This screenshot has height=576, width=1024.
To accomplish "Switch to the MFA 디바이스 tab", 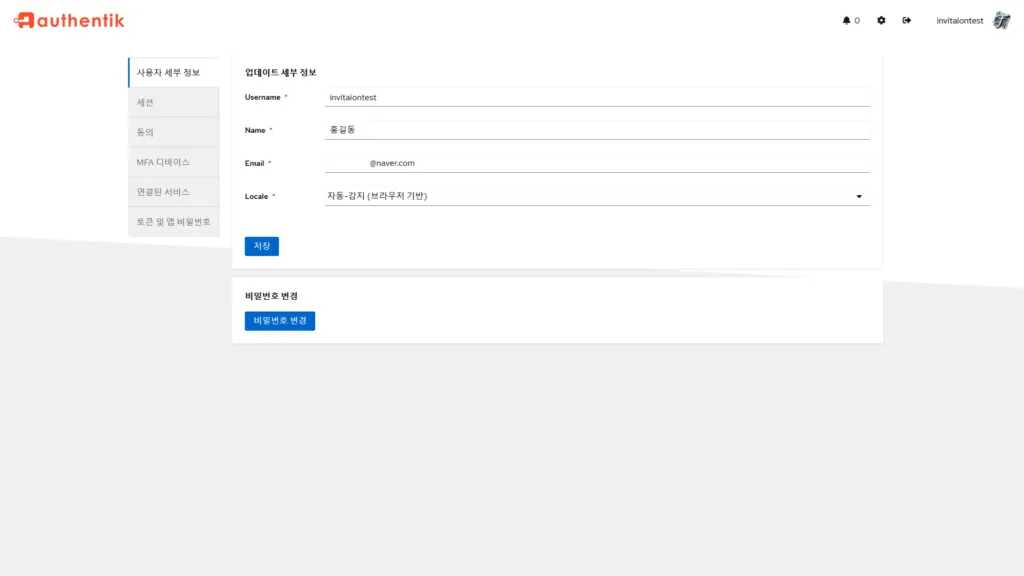I will [173, 161].
